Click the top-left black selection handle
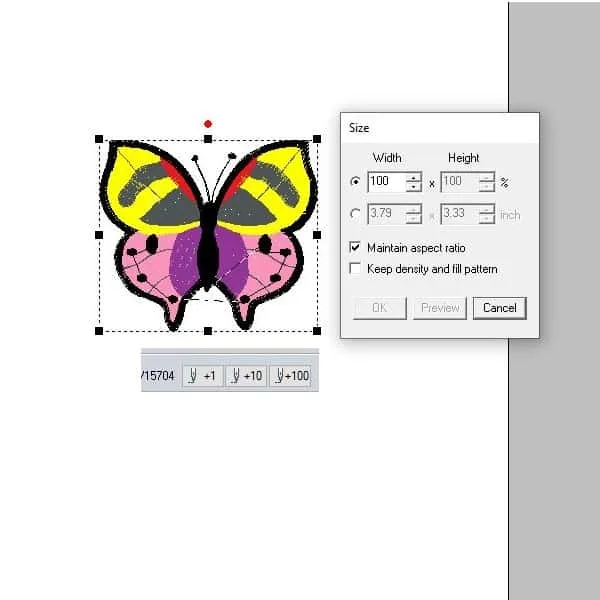This screenshot has height=600, width=600. [x=99, y=139]
